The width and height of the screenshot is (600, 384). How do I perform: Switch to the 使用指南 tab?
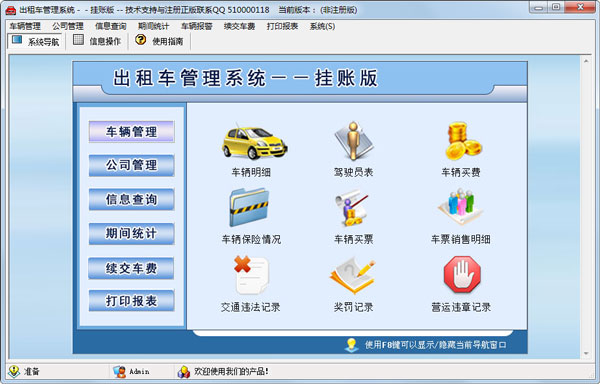[159, 41]
